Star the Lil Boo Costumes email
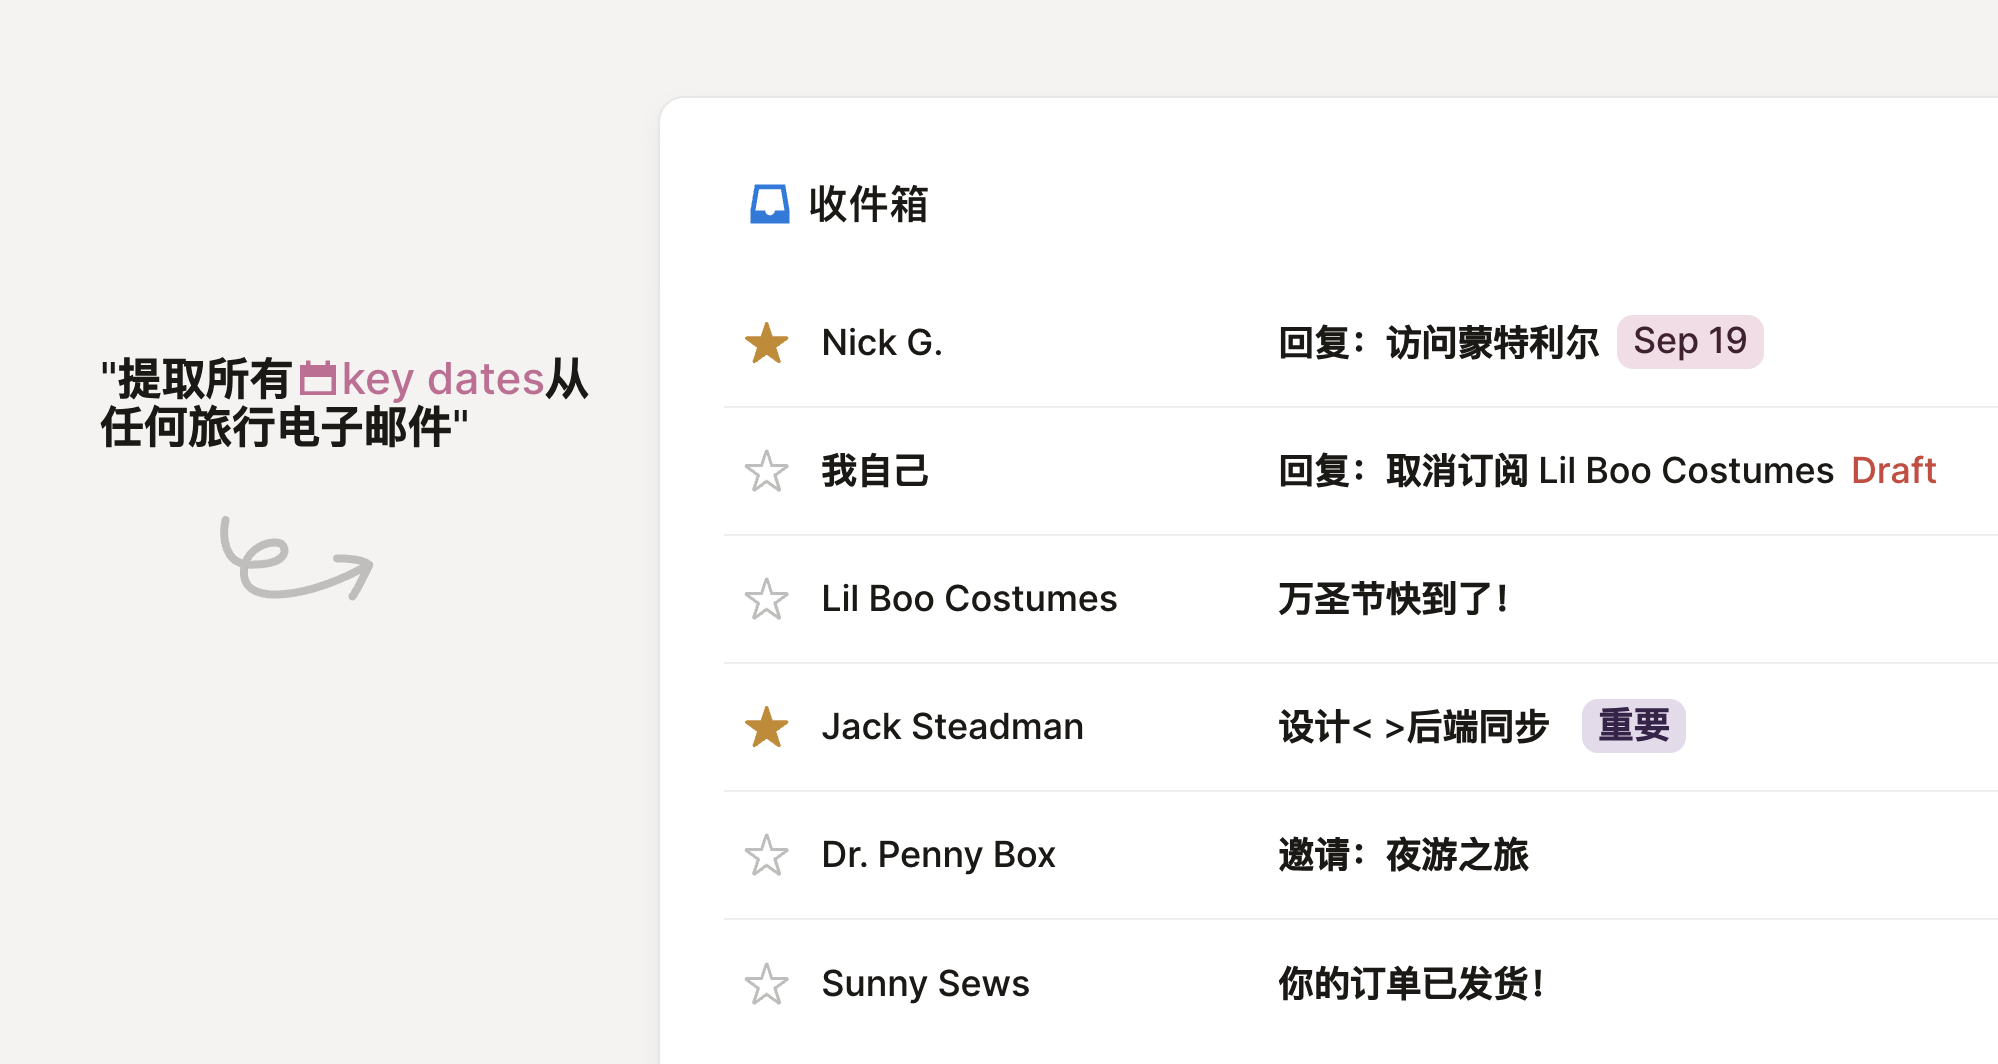The width and height of the screenshot is (1998, 1064). [767, 599]
